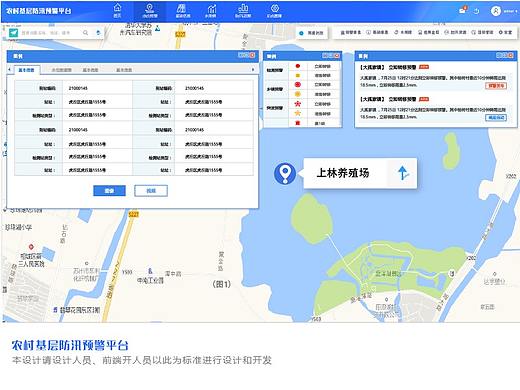Click second map toolbar item with info circle

[377, 32]
